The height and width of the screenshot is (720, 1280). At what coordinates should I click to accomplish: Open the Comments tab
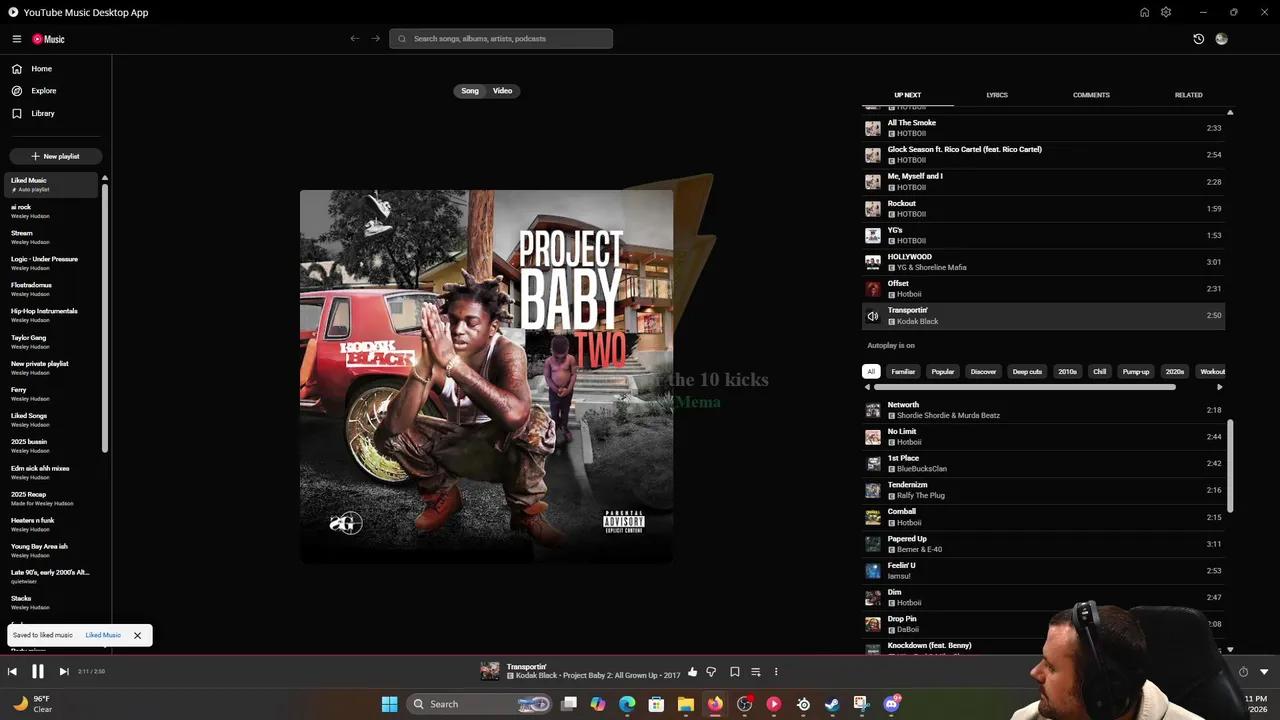coord(1091,95)
